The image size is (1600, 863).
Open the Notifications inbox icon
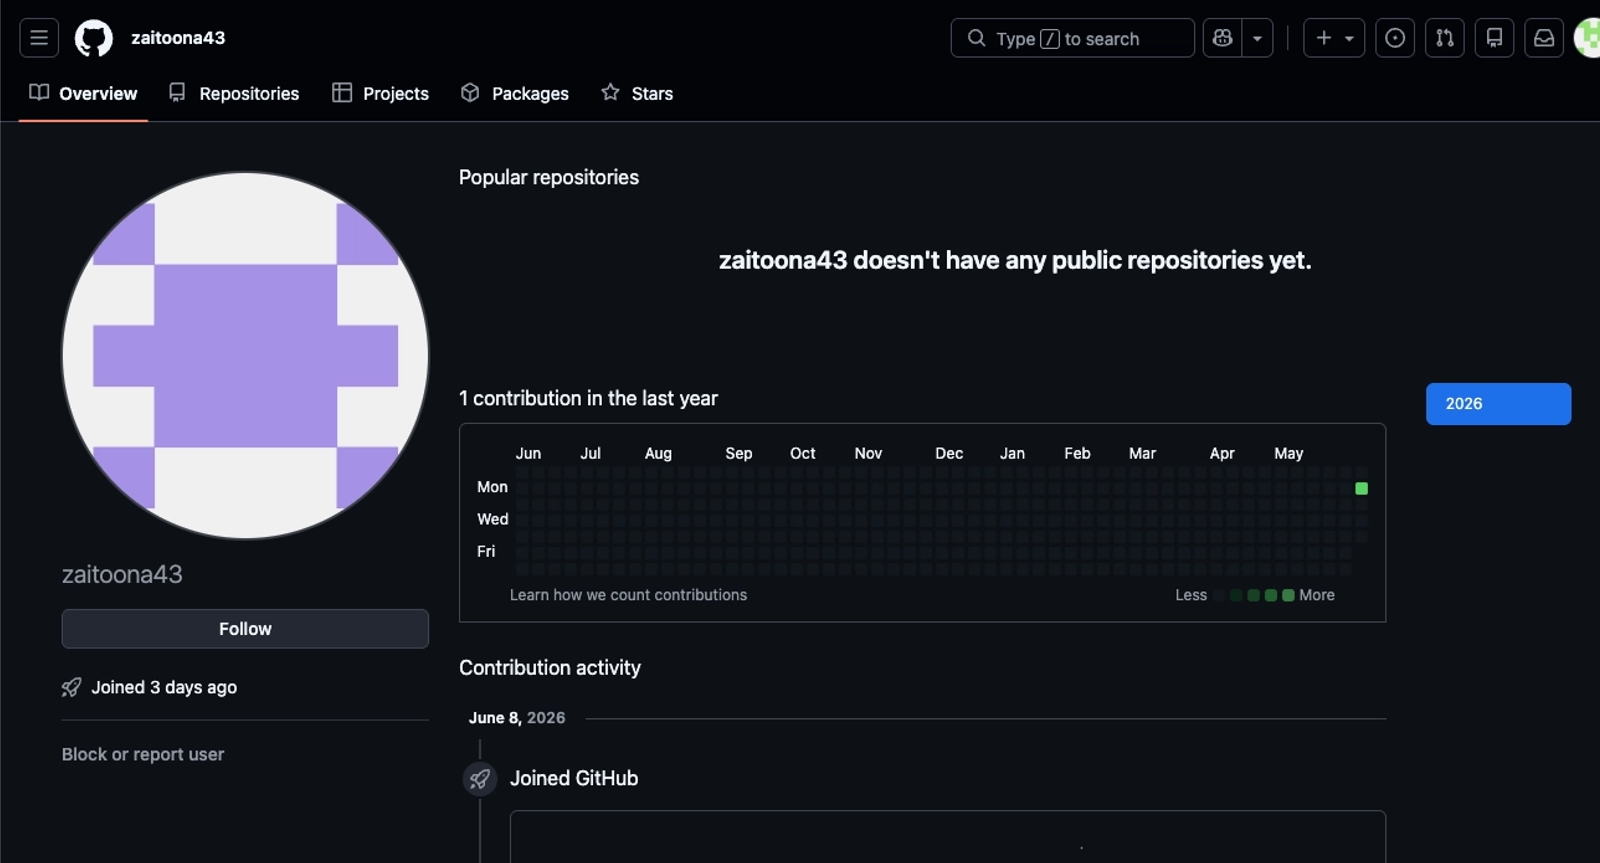1544,38
